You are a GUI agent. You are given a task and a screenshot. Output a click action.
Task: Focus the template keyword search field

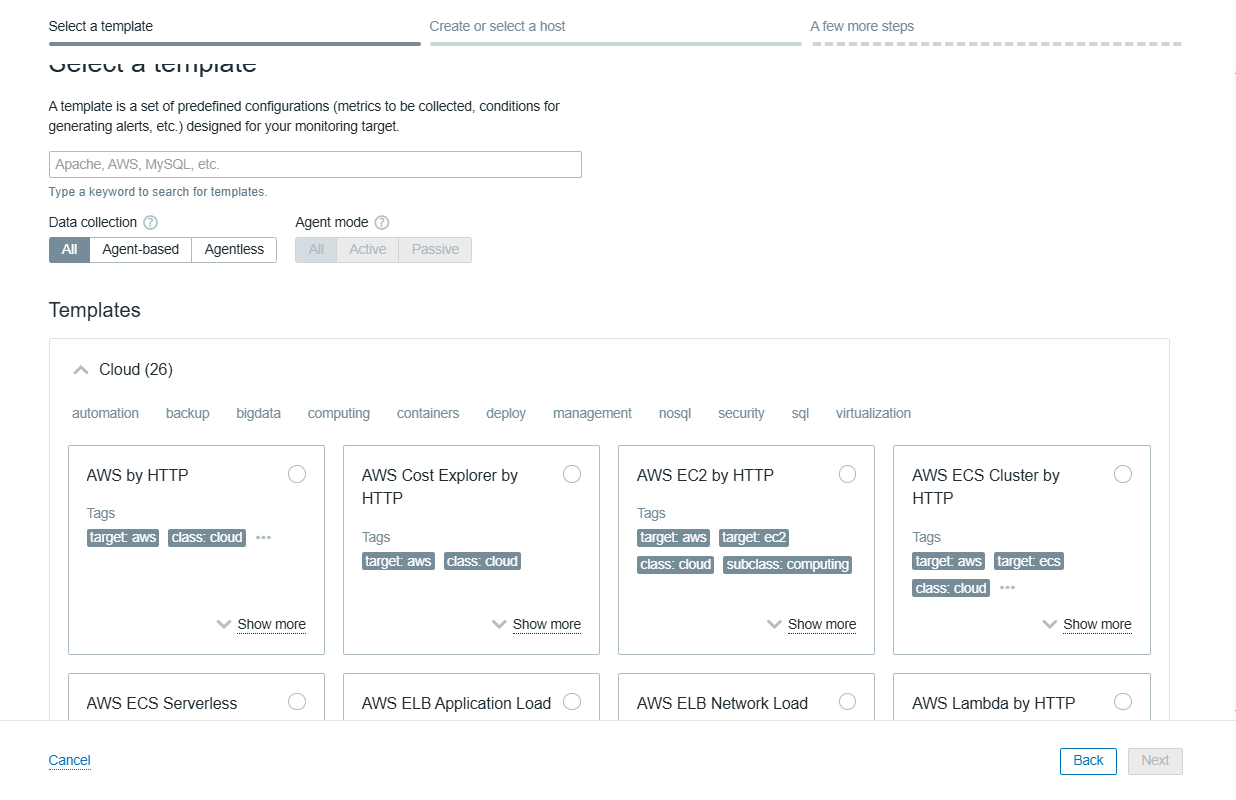coord(315,164)
